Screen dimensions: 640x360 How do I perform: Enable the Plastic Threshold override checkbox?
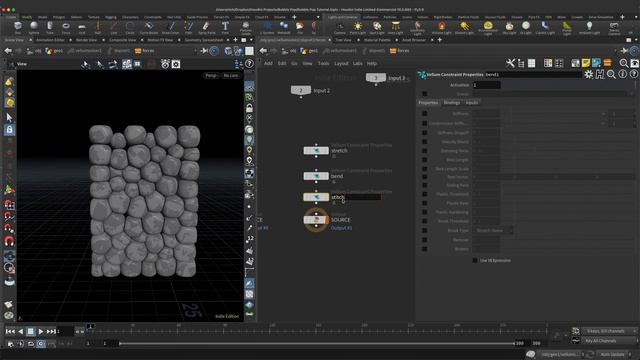pos(424,194)
